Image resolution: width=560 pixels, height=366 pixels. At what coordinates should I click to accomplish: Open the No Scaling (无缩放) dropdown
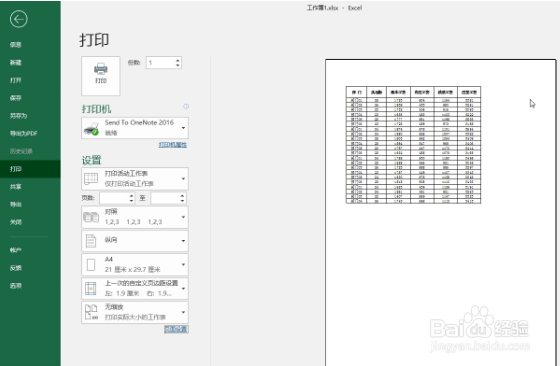point(135,312)
